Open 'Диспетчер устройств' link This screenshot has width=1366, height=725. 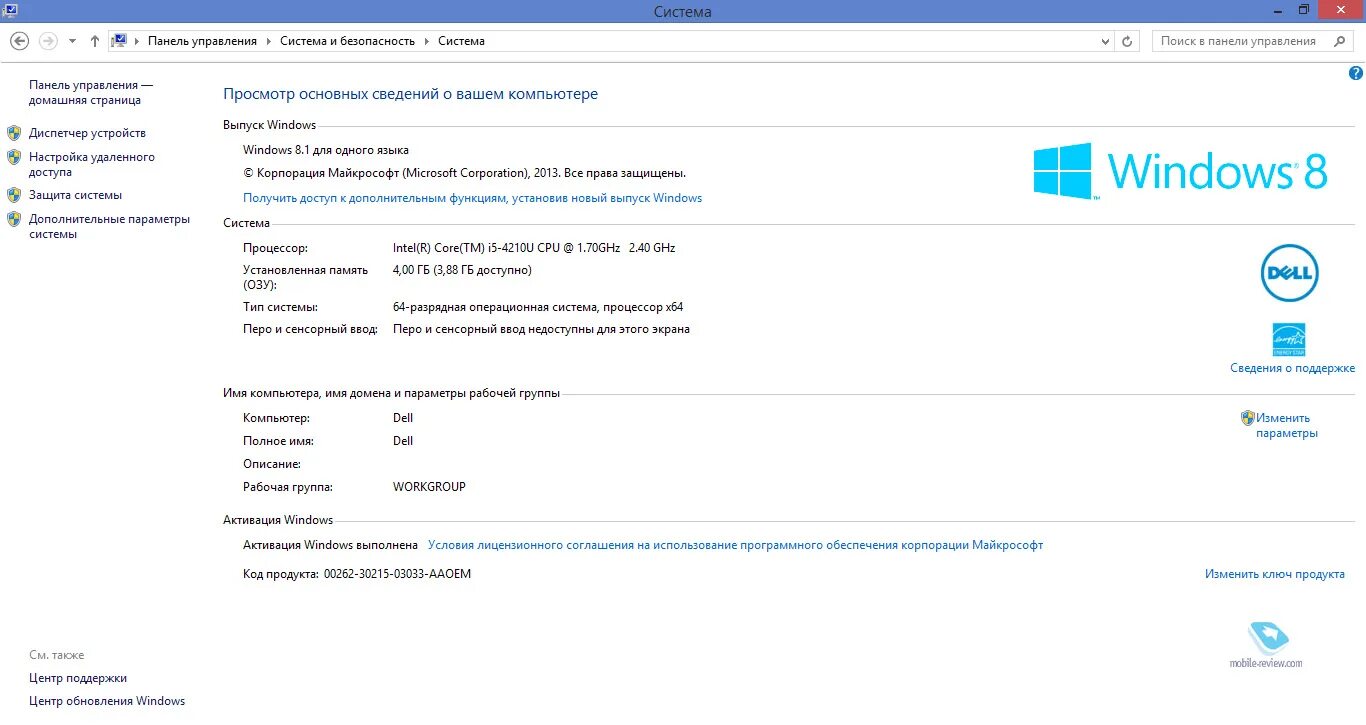(x=87, y=133)
